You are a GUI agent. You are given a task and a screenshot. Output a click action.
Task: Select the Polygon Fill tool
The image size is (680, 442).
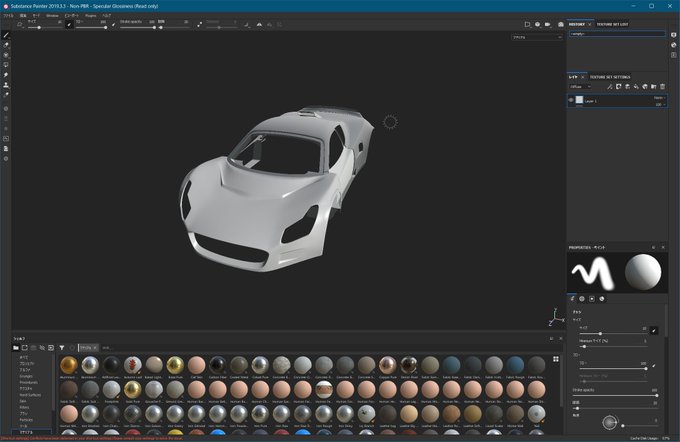(x=6, y=65)
